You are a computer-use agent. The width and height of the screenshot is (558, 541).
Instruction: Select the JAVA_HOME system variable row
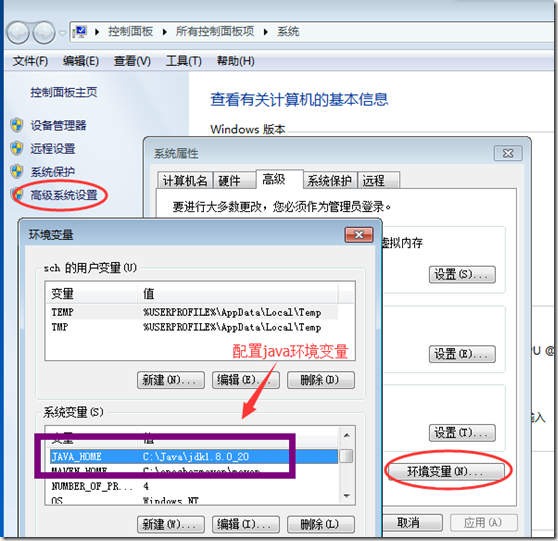pyautogui.click(x=194, y=457)
